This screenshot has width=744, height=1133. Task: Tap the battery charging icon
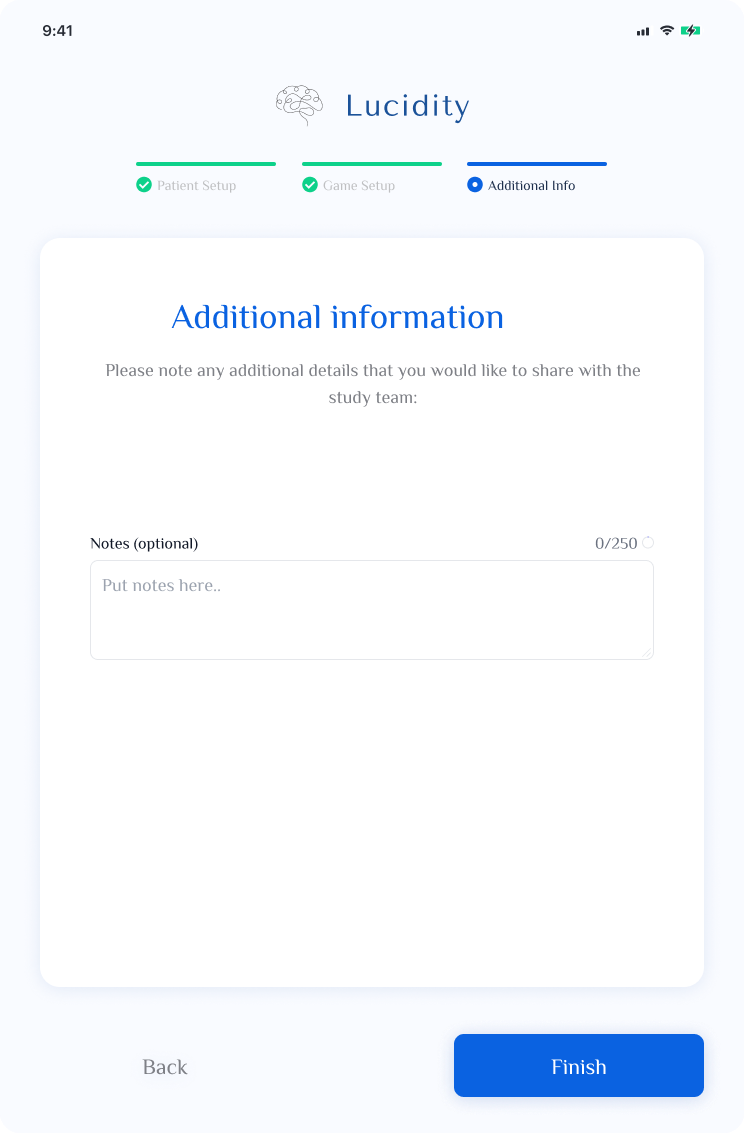click(x=691, y=30)
